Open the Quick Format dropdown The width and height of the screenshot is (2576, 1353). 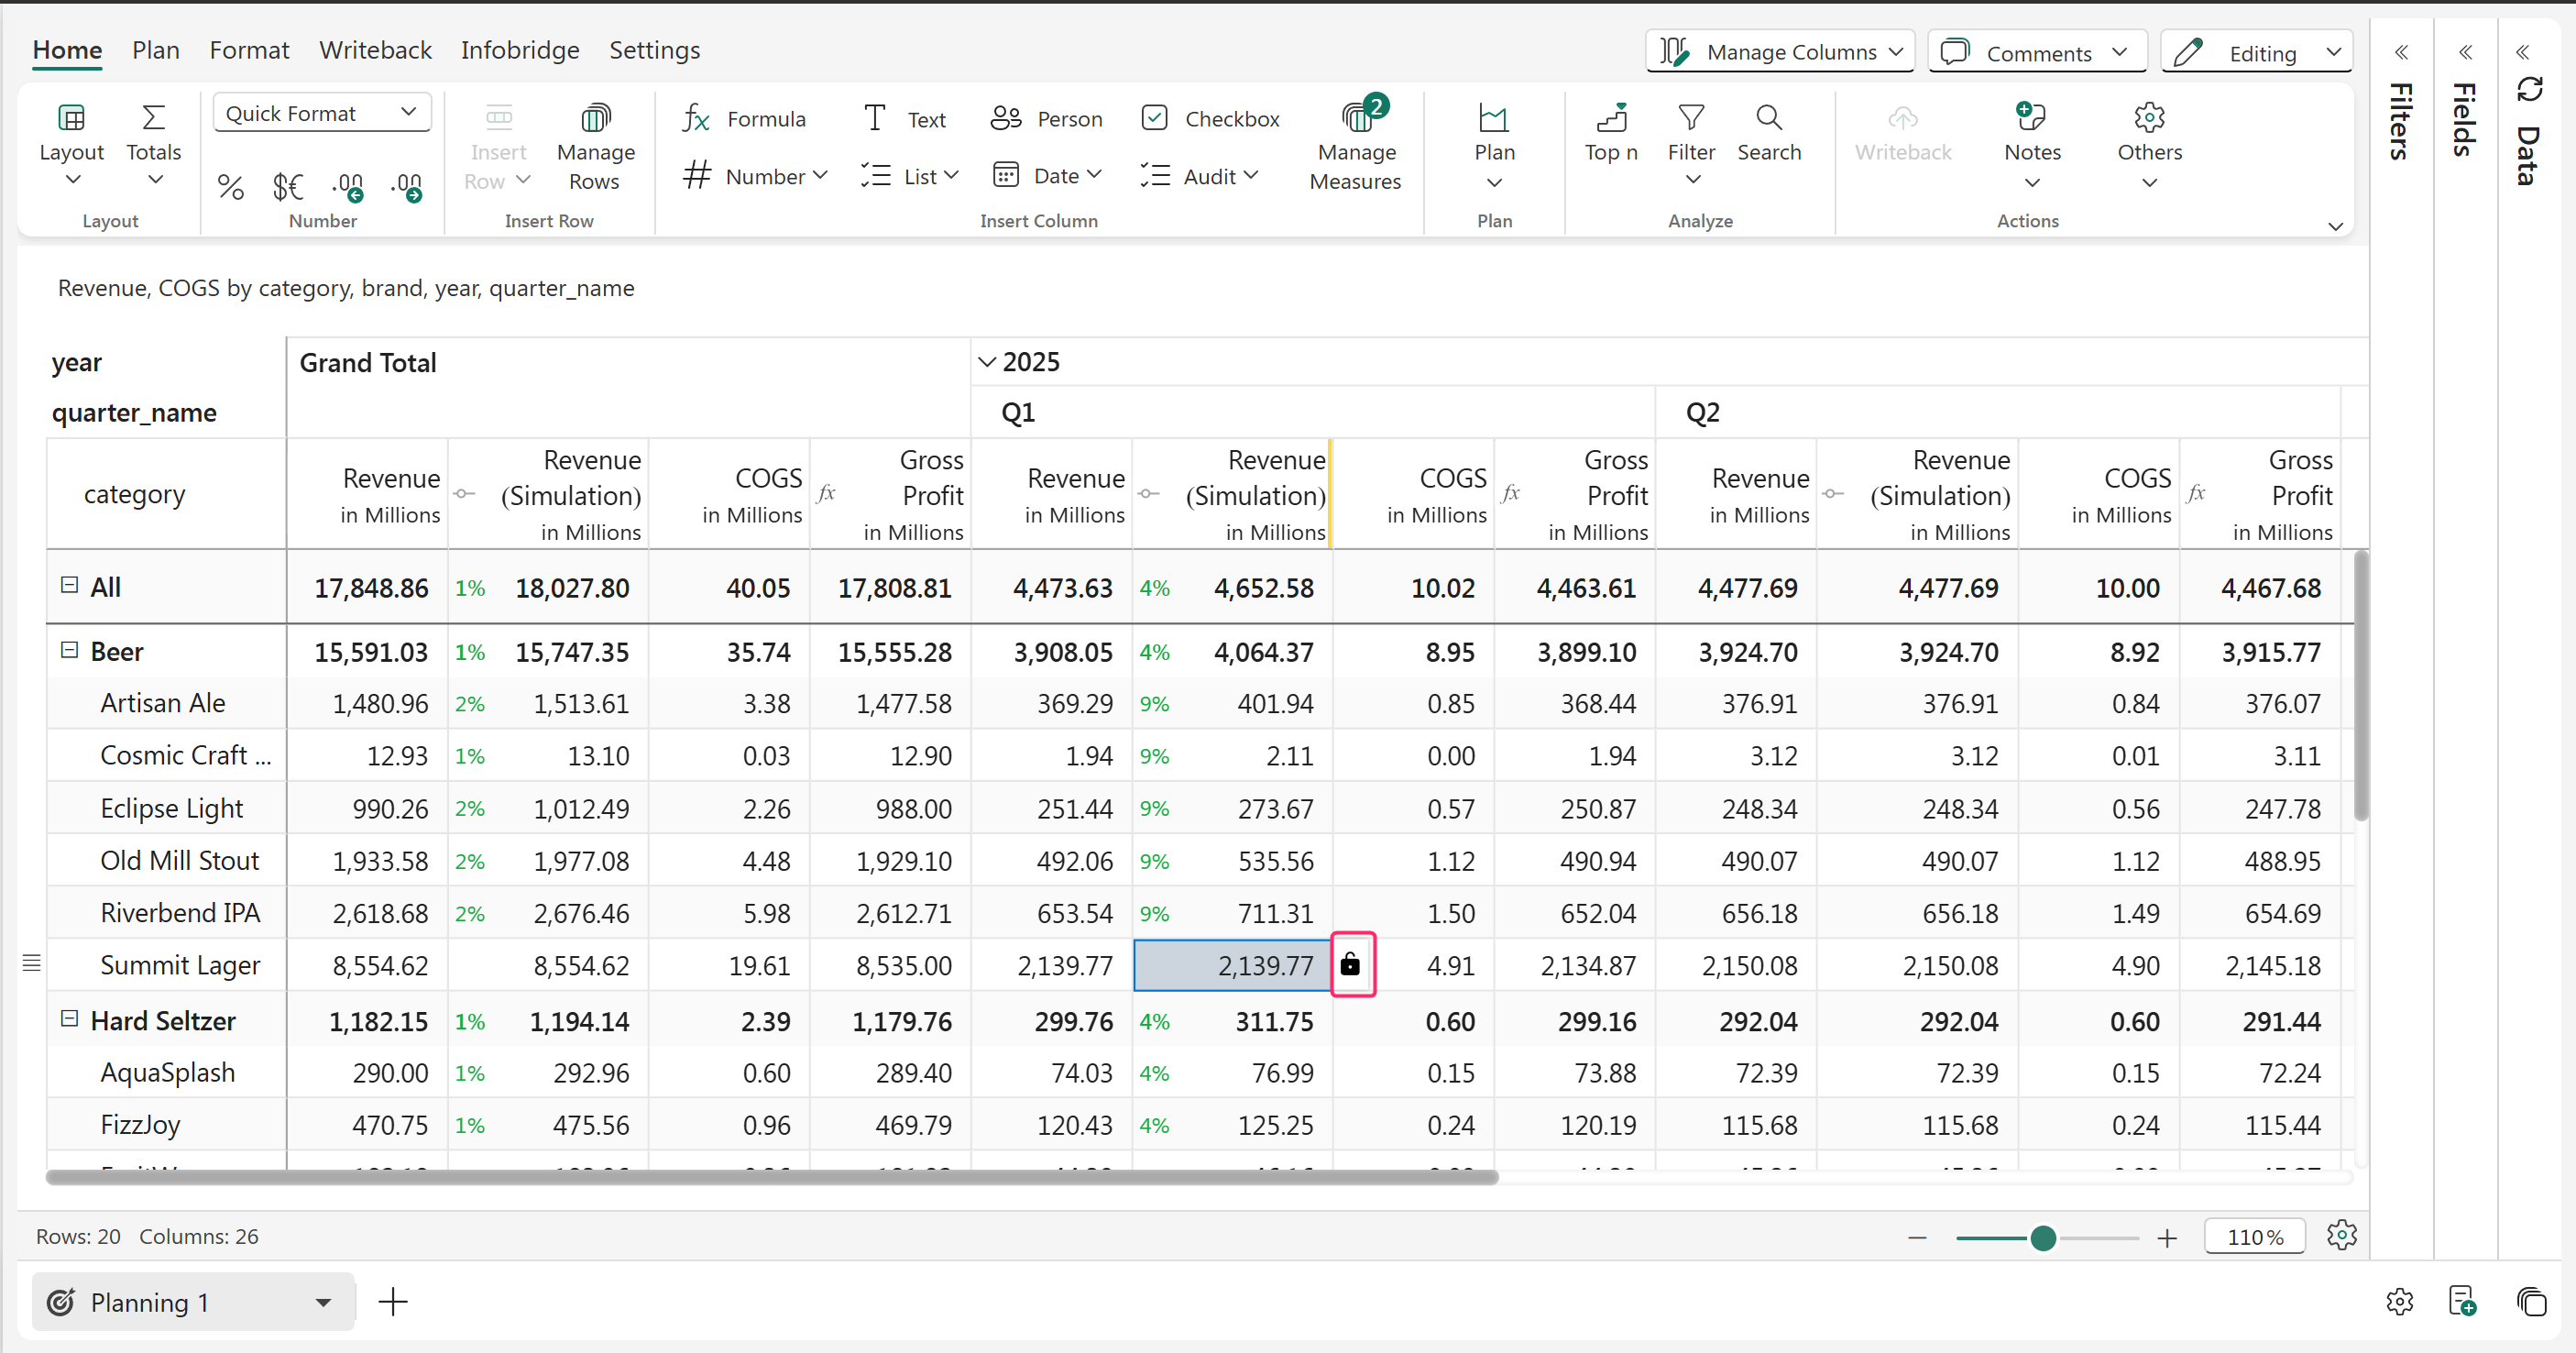pyautogui.click(x=321, y=113)
